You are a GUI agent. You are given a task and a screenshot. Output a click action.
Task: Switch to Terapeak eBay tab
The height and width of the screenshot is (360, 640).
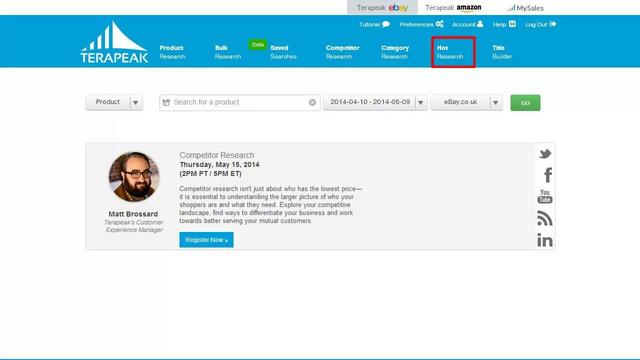point(382,8)
